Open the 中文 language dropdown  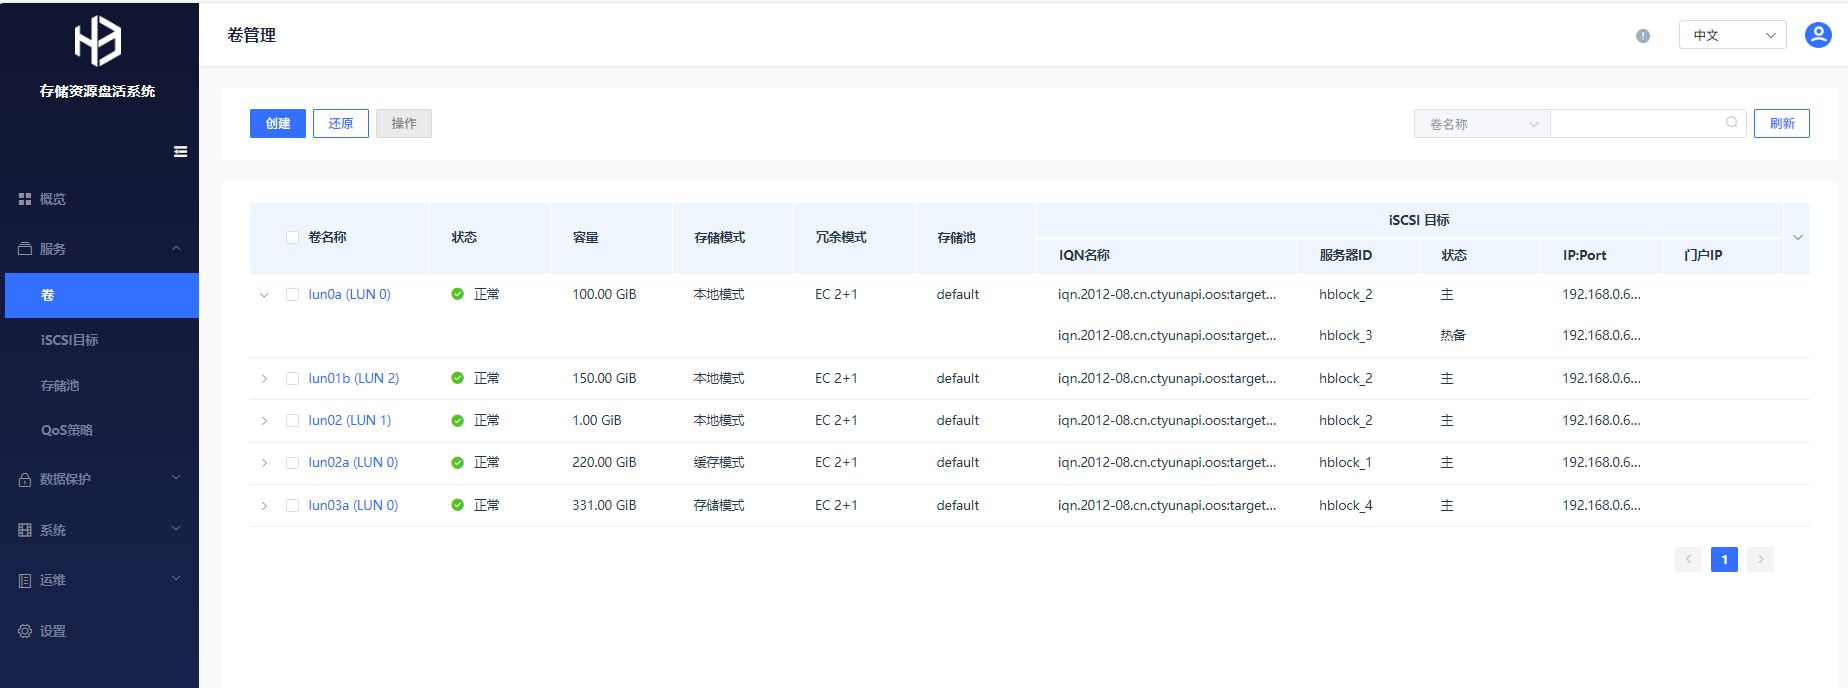point(1732,35)
